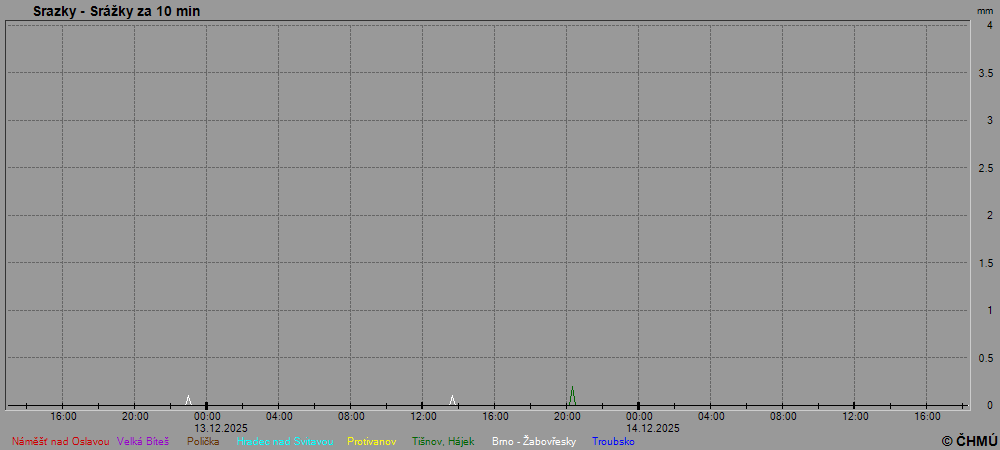Click the Polička station legend label
Image resolution: width=1000 pixels, height=450 pixels.
point(203,441)
